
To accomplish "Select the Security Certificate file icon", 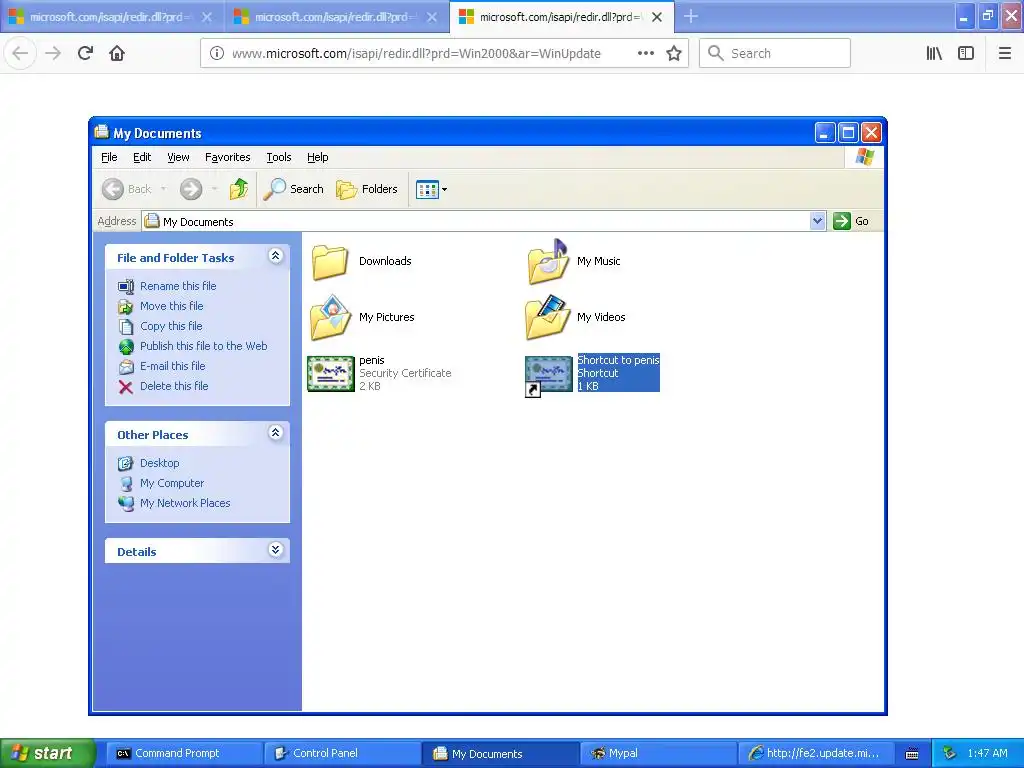I will [331, 374].
